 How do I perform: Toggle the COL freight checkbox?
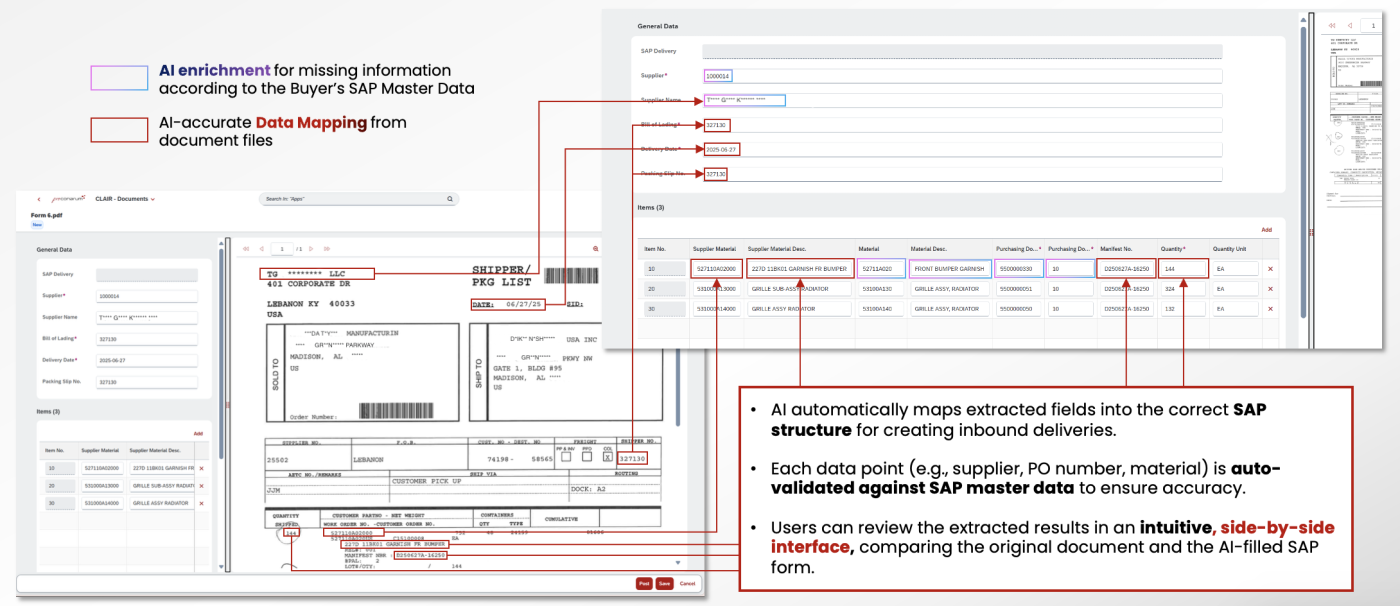tap(607, 458)
